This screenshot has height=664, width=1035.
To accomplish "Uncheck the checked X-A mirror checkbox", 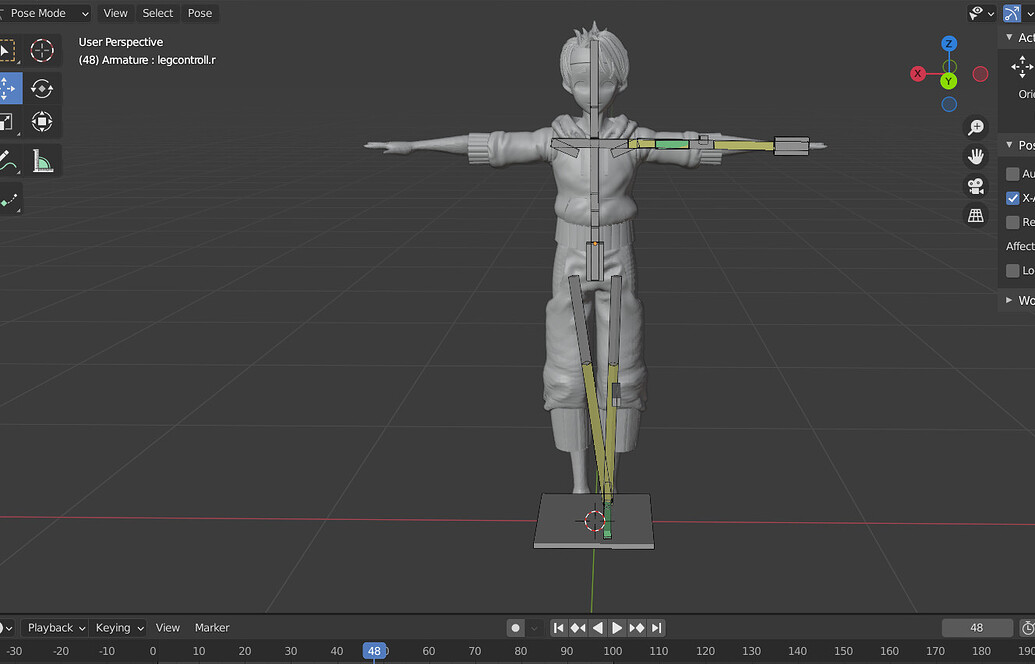I will [x=1013, y=198].
